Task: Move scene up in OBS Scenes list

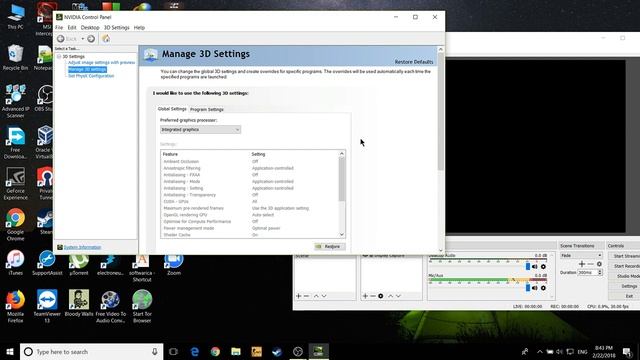Action: [x=316, y=296]
